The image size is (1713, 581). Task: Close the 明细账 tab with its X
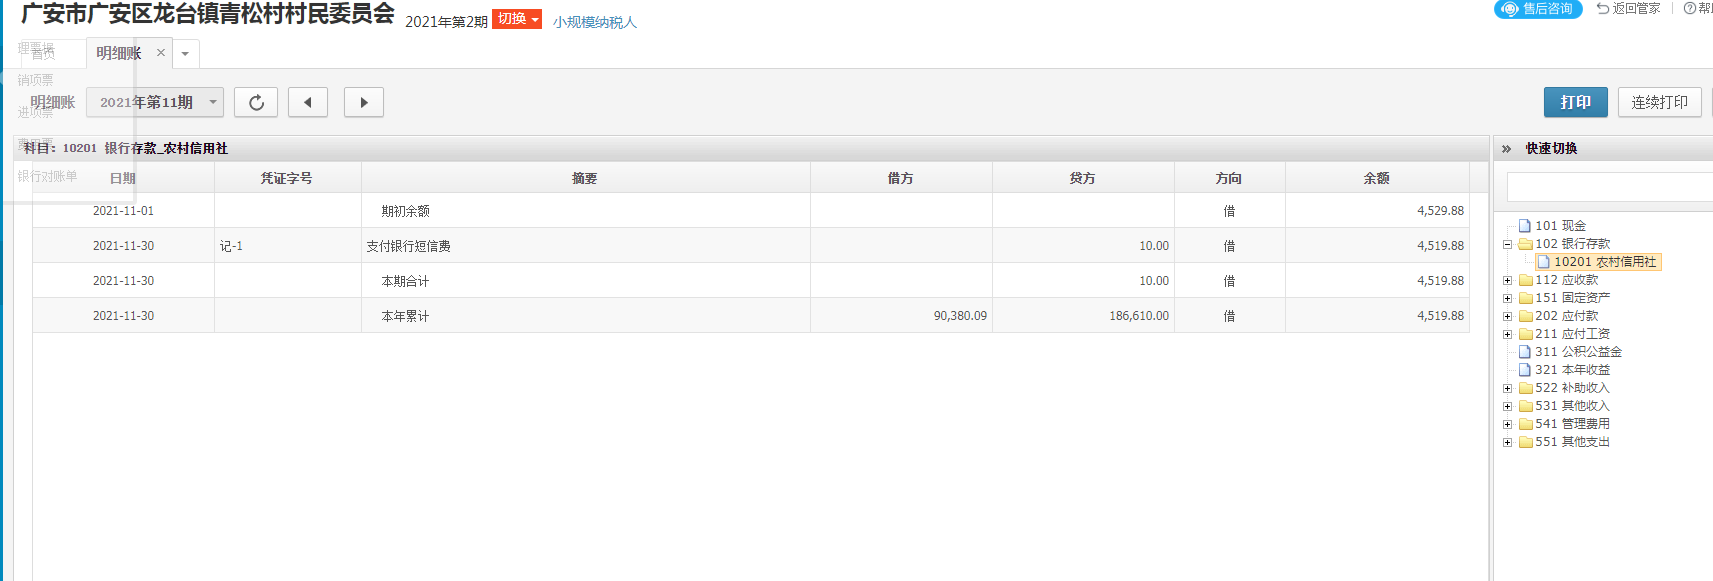(x=160, y=53)
